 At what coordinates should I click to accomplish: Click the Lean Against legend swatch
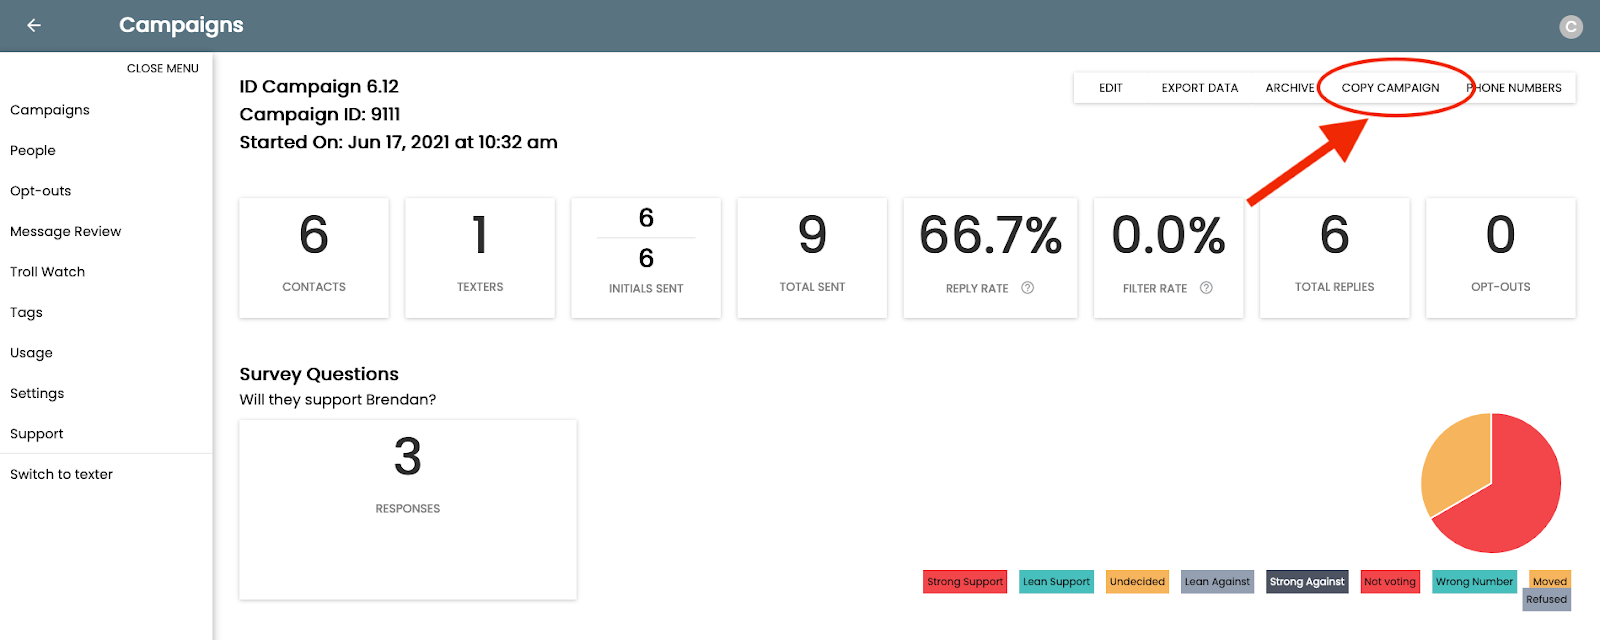click(1217, 582)
